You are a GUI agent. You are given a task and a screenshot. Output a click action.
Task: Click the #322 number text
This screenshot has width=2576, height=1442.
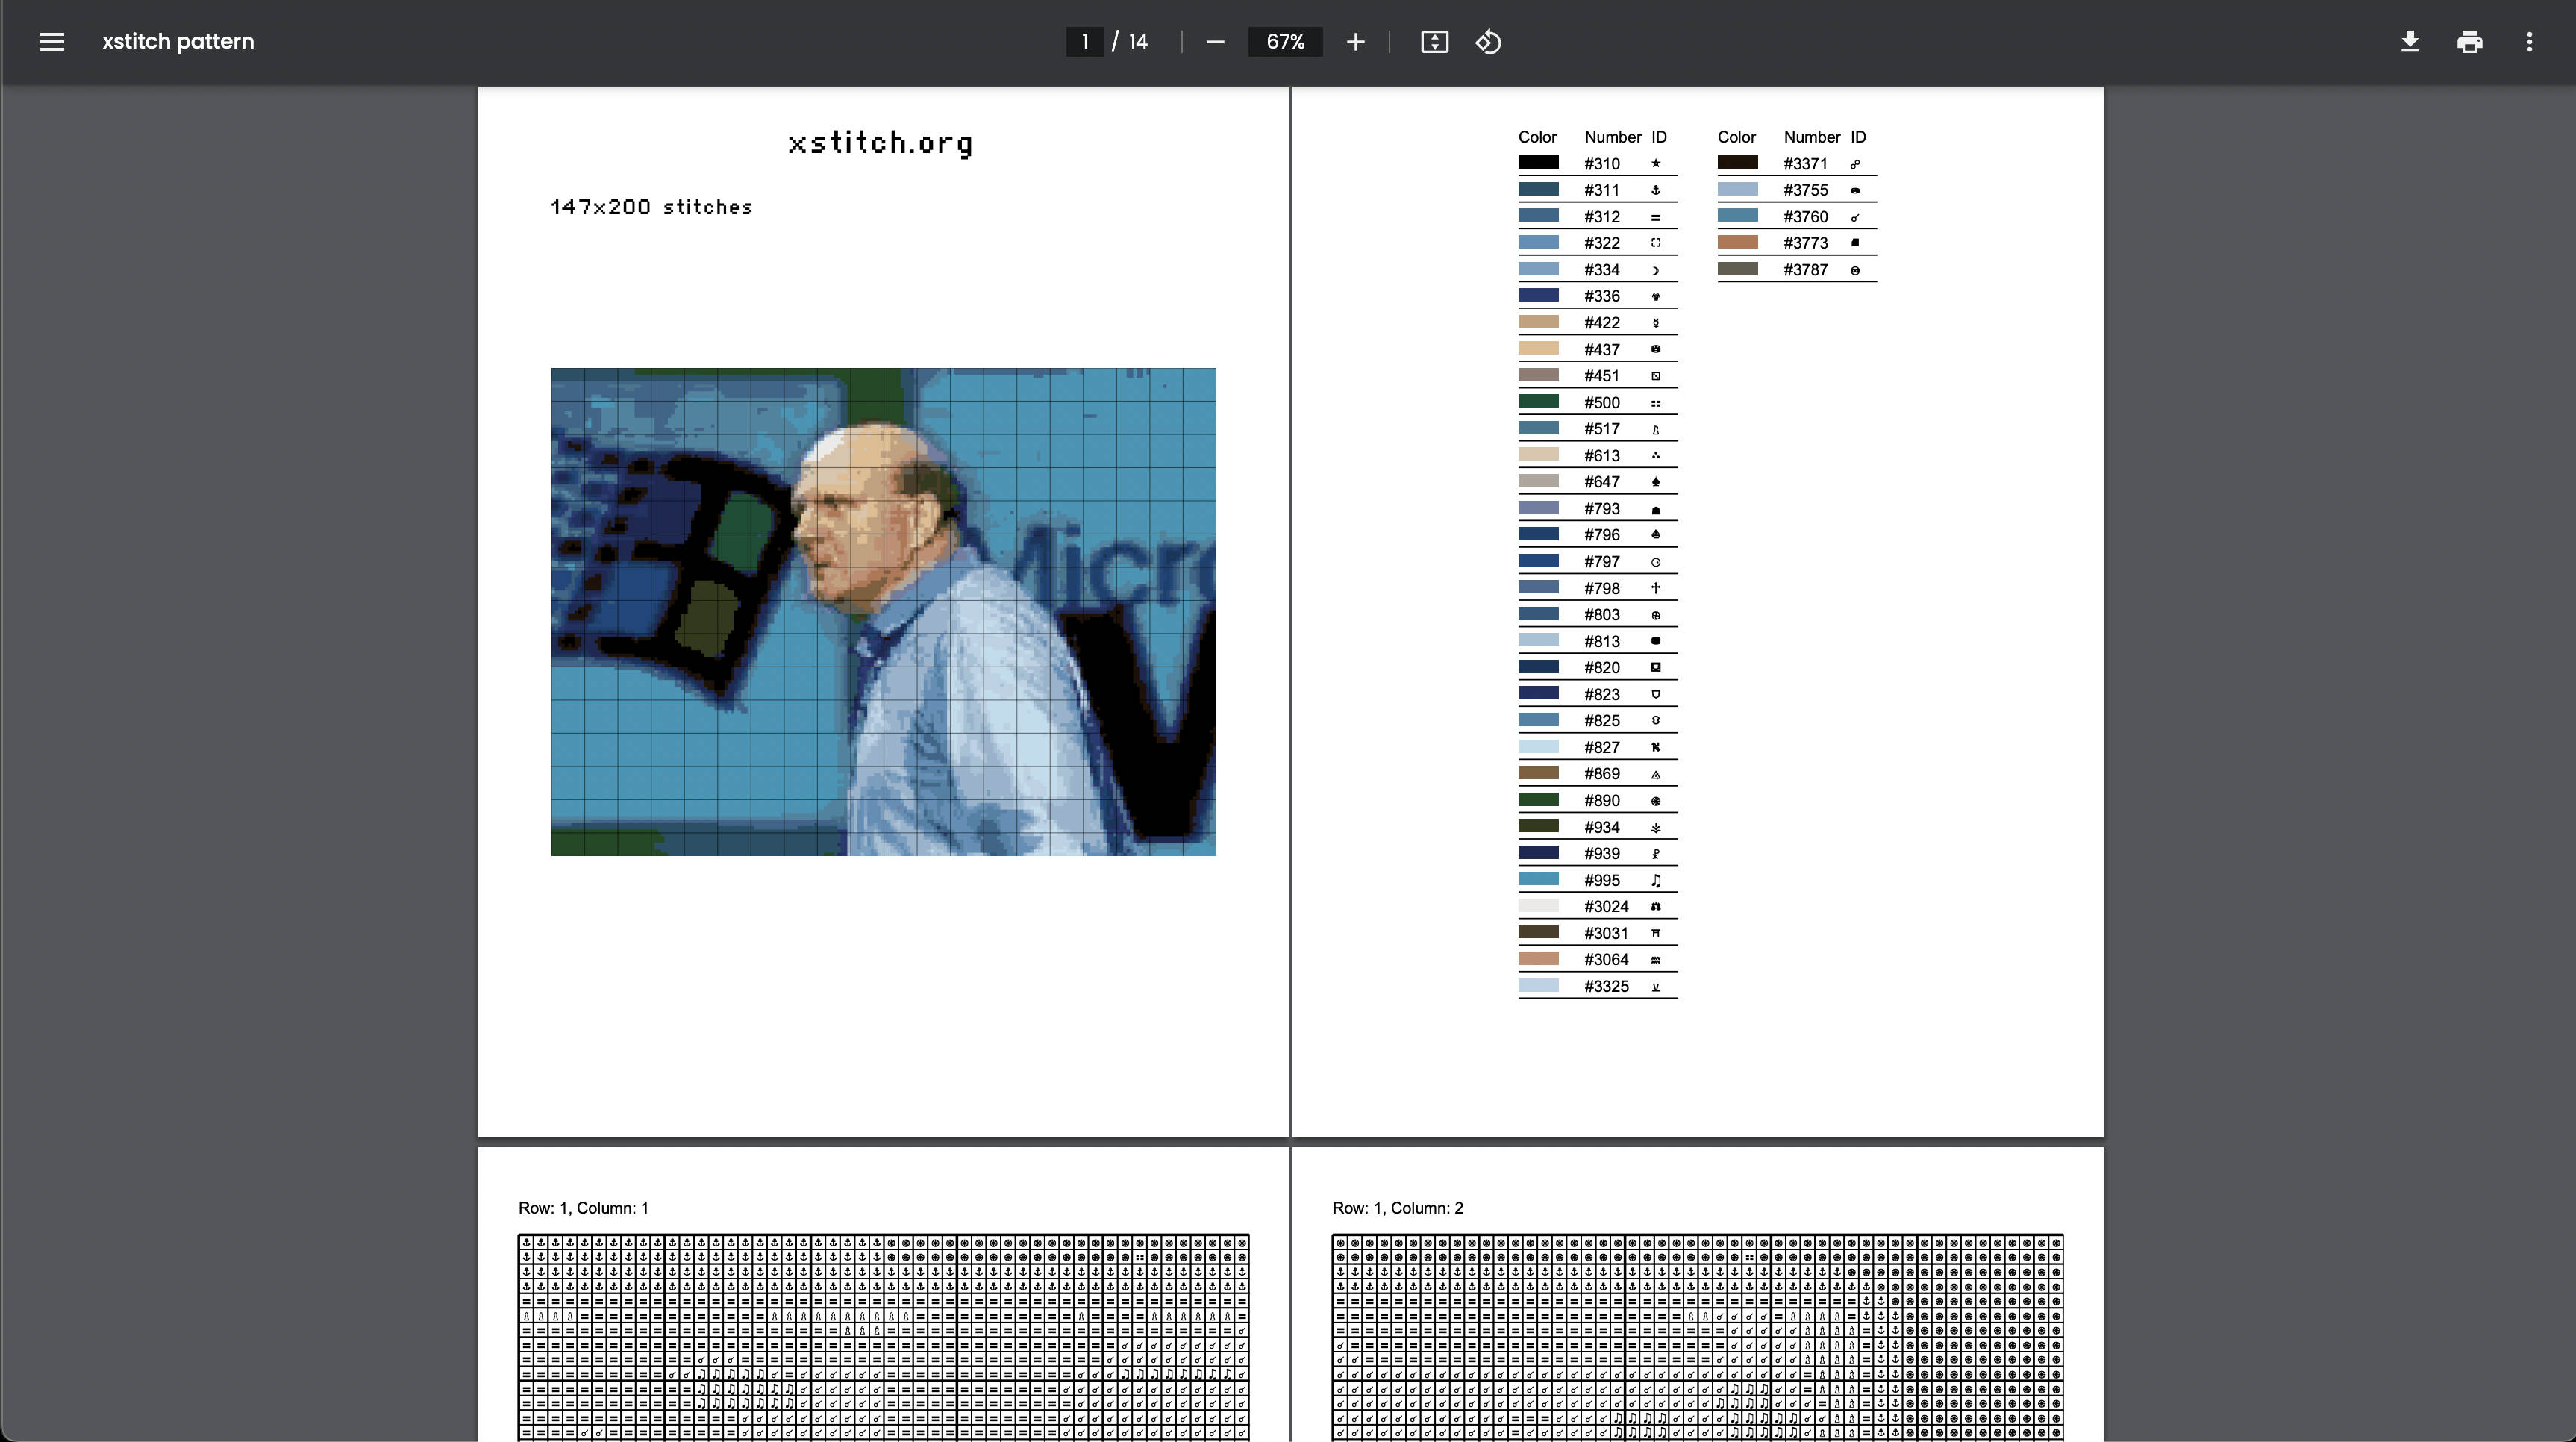(x=1602, y=243)
